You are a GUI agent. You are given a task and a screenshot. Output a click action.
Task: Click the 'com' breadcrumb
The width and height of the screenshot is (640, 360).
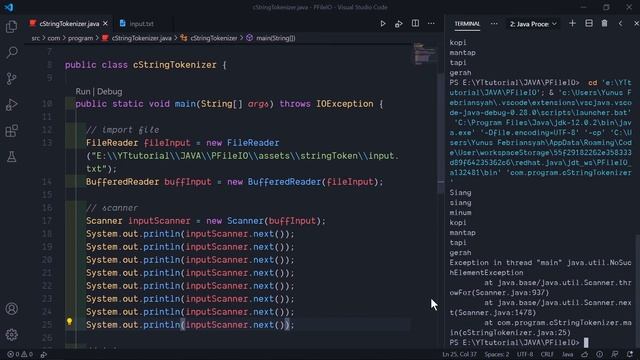click(x=53, y=38)
